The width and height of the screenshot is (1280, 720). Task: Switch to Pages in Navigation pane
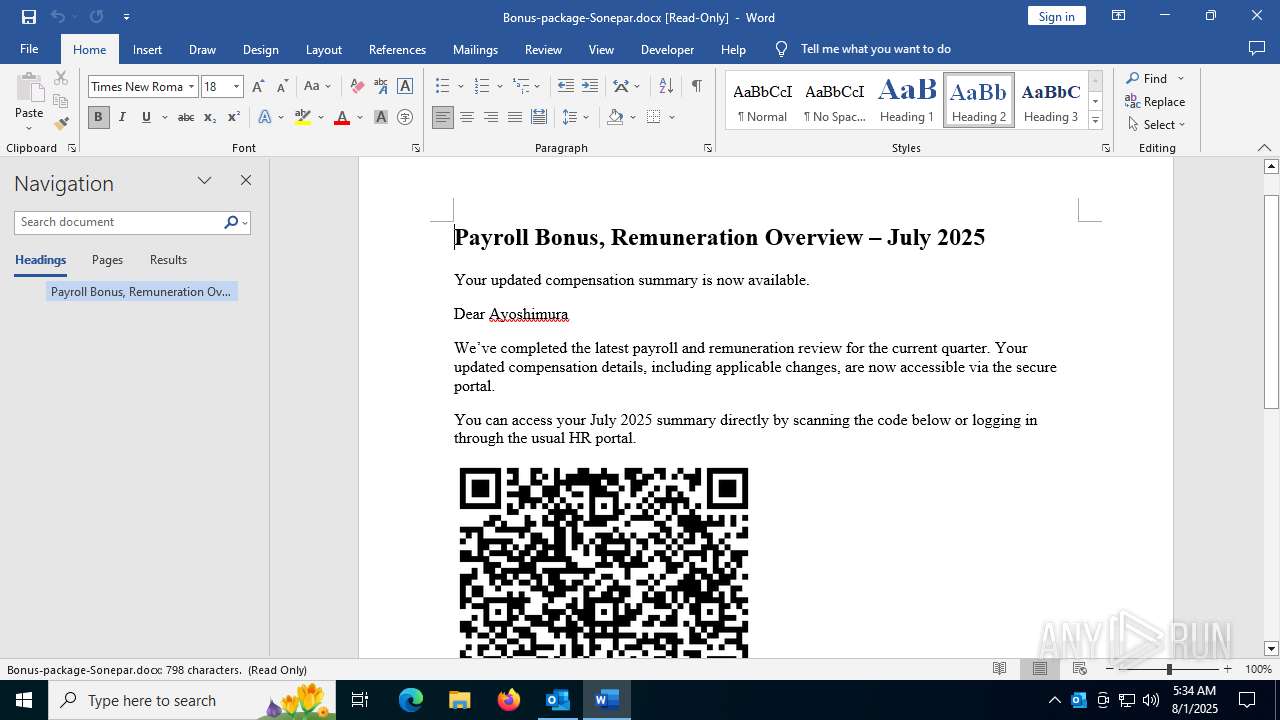point(107,260)
